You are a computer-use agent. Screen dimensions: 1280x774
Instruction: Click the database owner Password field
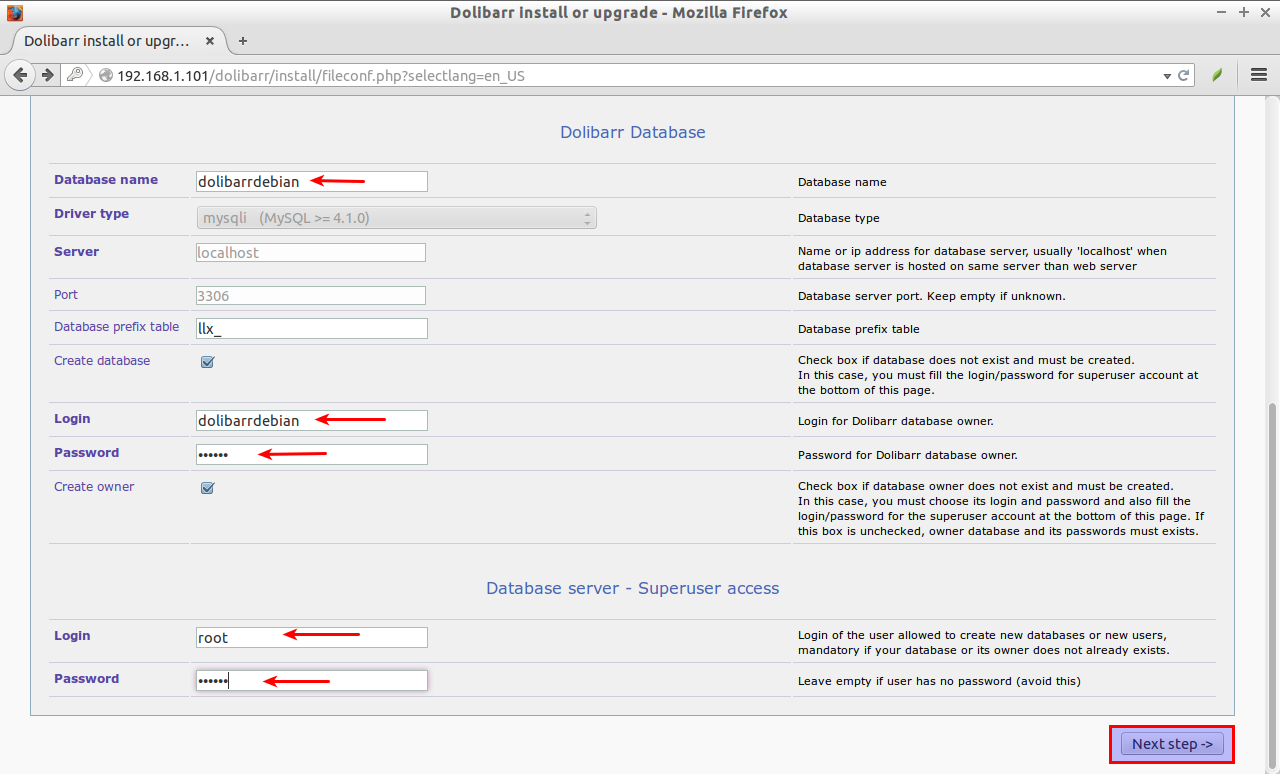(x=312, y=454)
